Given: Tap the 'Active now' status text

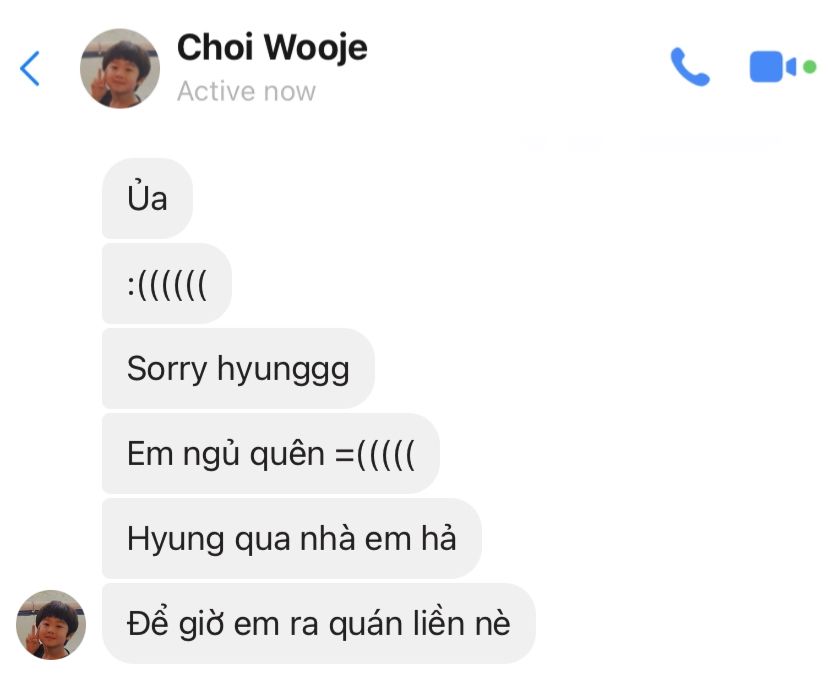Looking at the screenshot, I should (x=246, y=91).
